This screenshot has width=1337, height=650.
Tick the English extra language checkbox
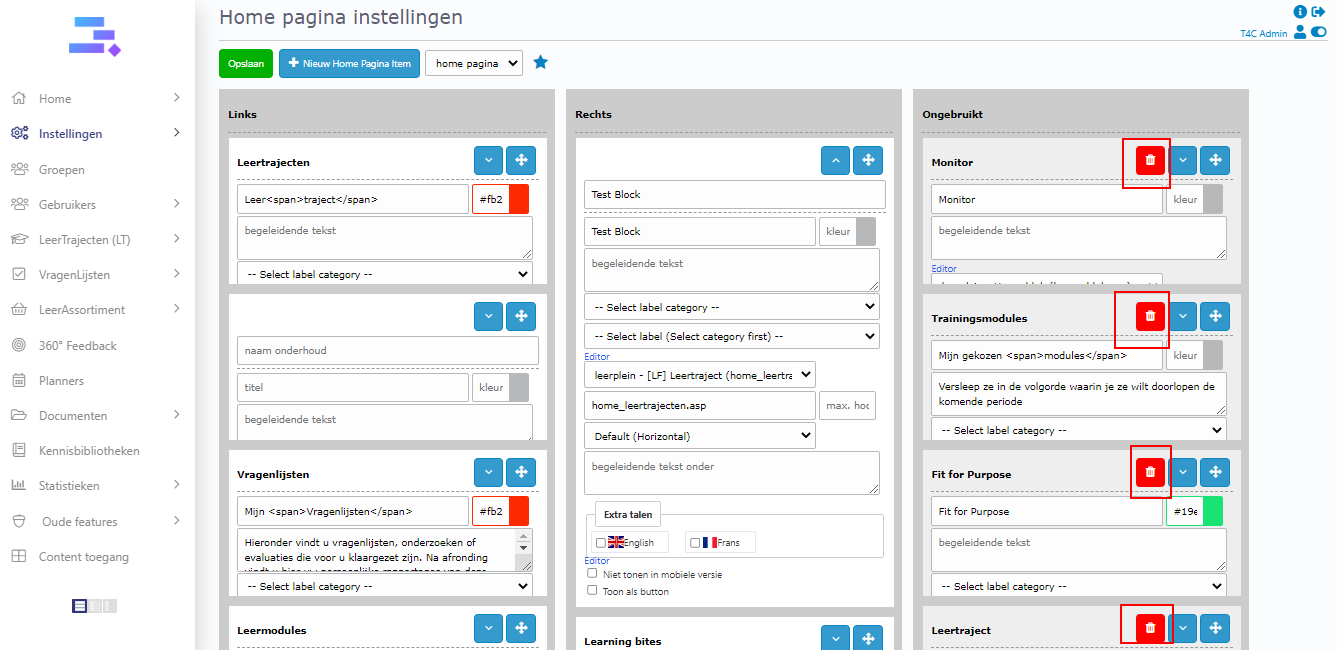[x=600, y=543]
